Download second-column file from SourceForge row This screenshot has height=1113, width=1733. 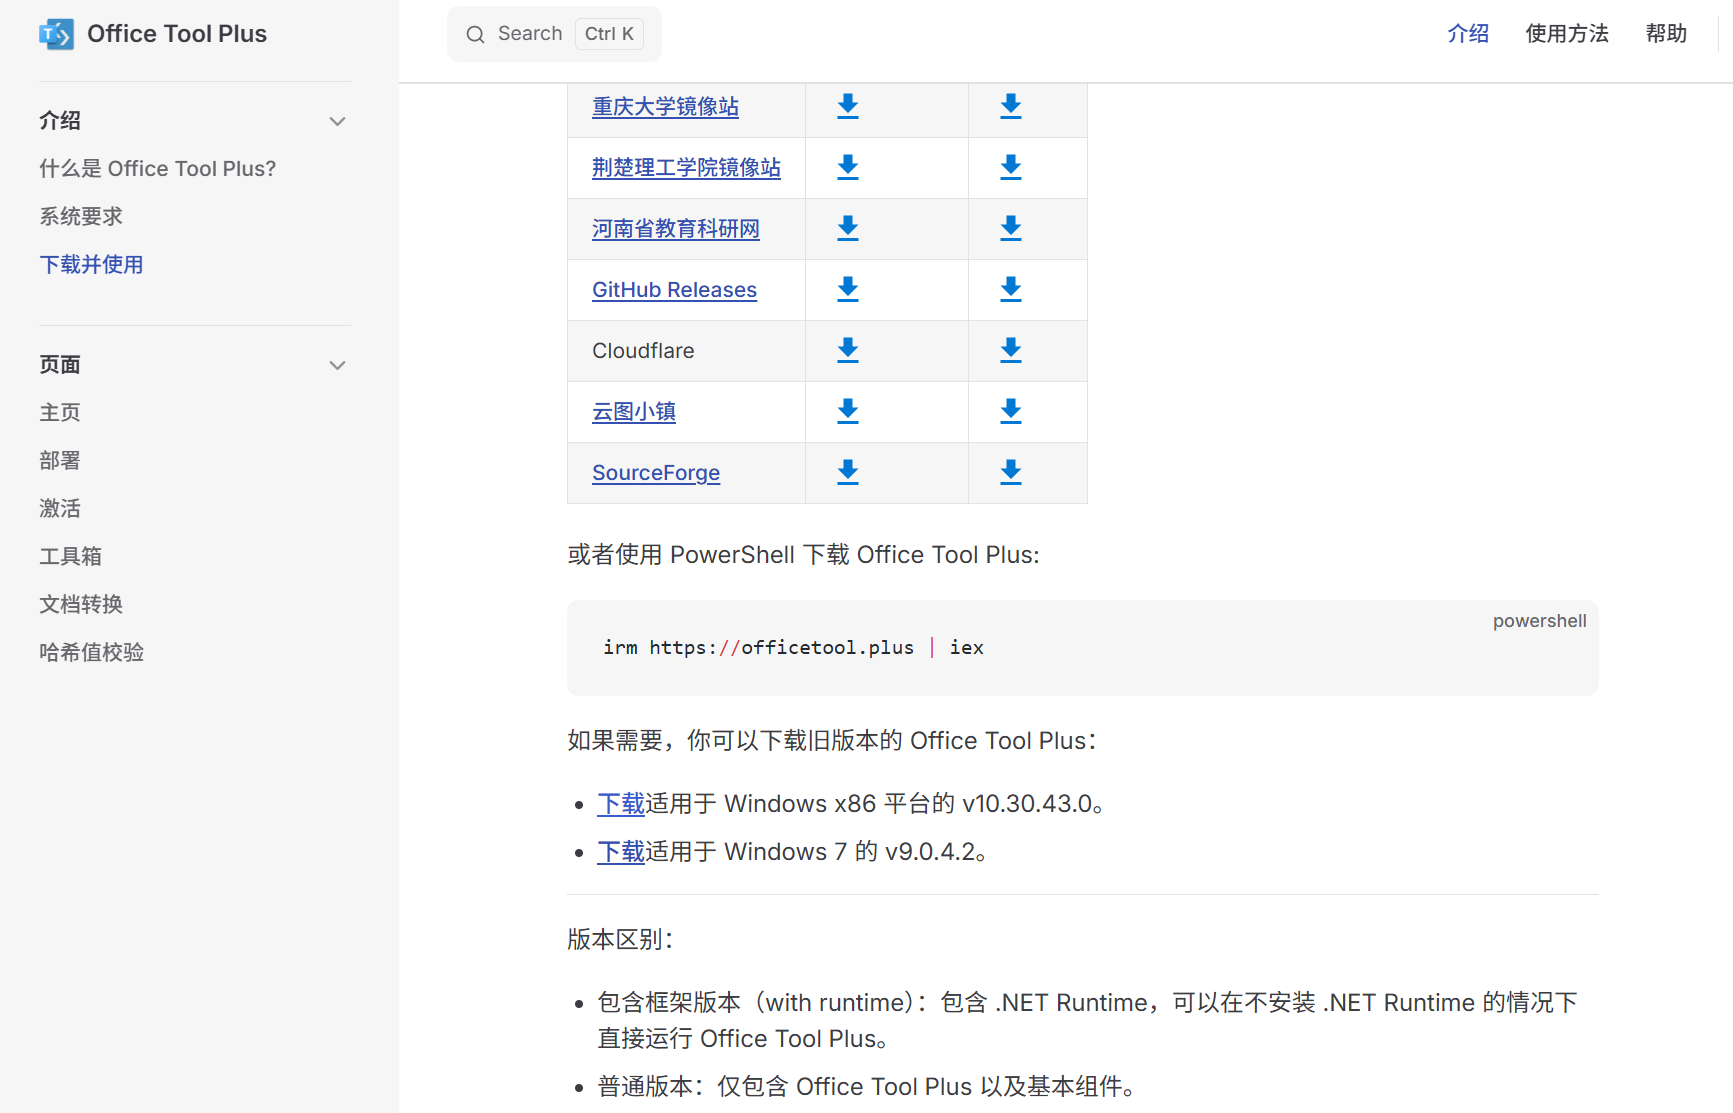coord(1011,472)
